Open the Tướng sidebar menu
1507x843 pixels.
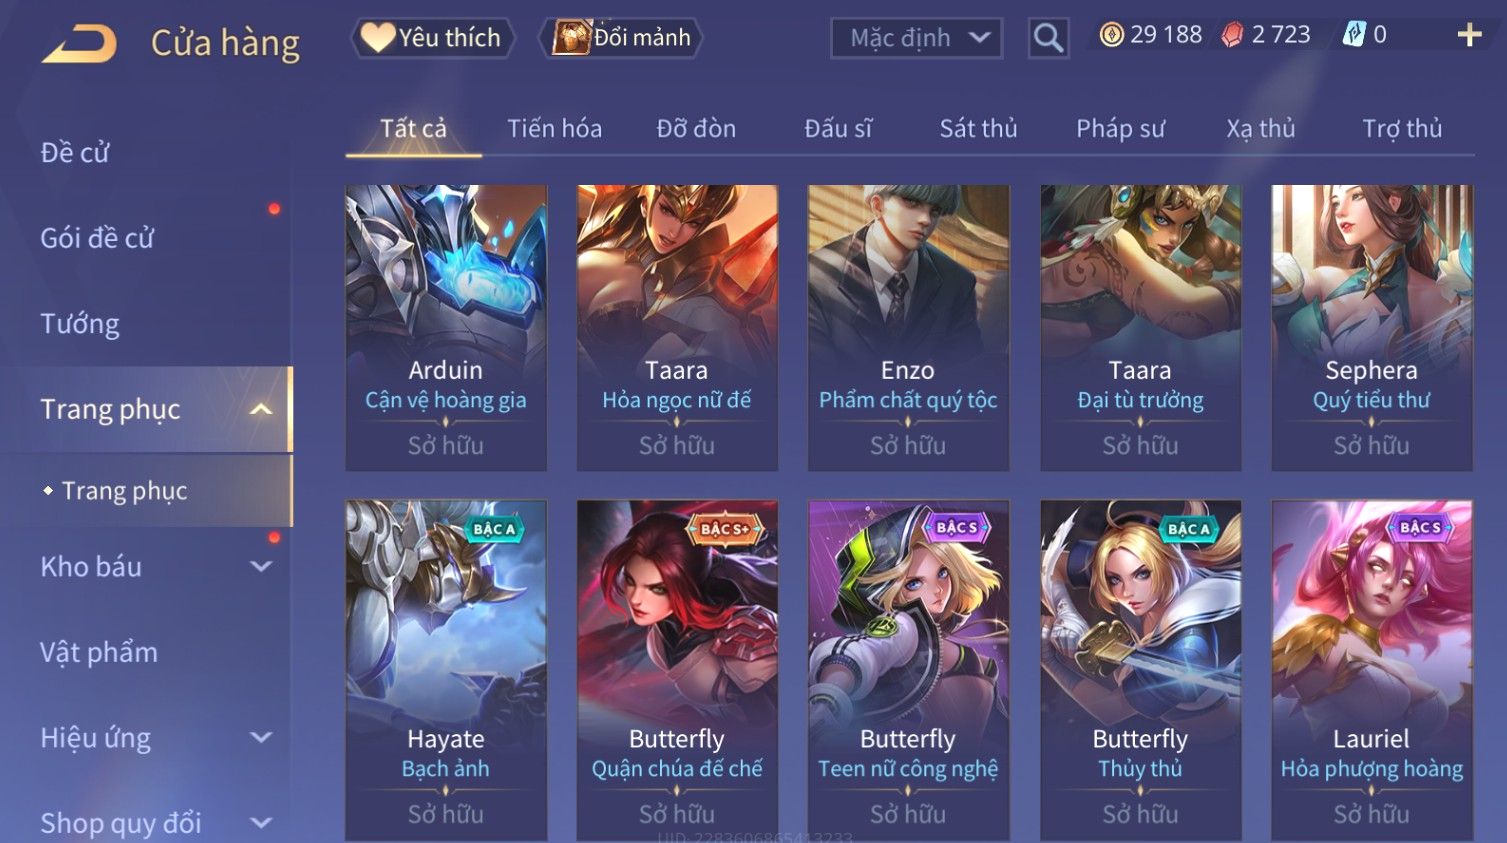(80, 324)
